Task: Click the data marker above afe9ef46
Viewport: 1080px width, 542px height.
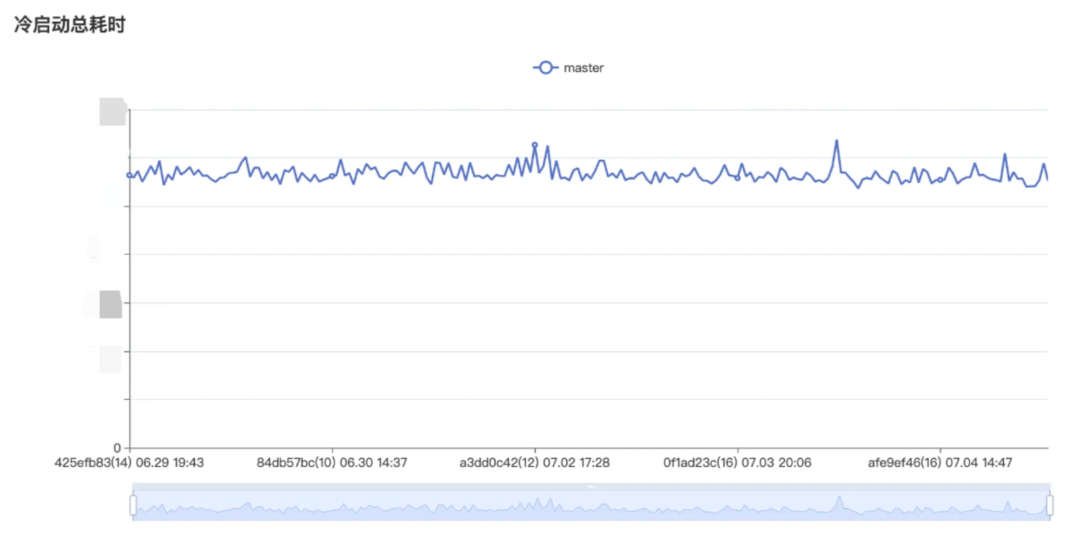Action: (x=939, y=180)
